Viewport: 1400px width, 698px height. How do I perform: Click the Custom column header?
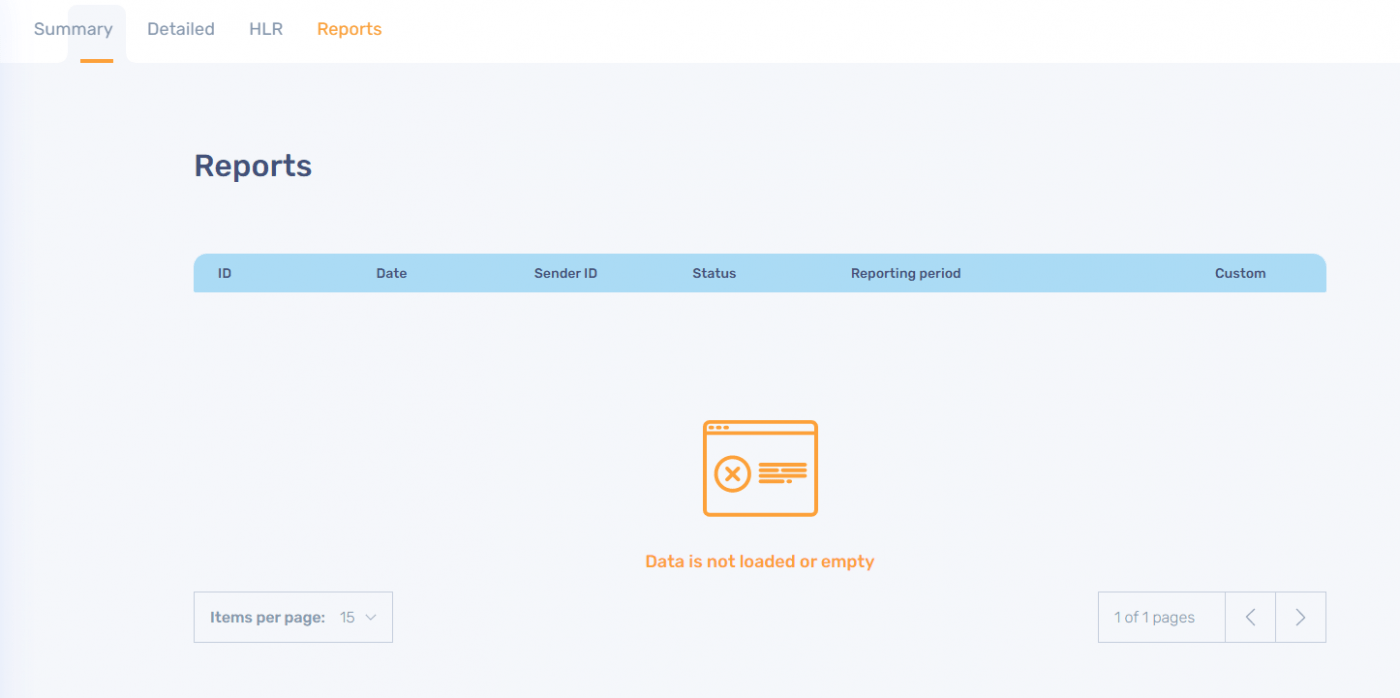point(1240,273)
